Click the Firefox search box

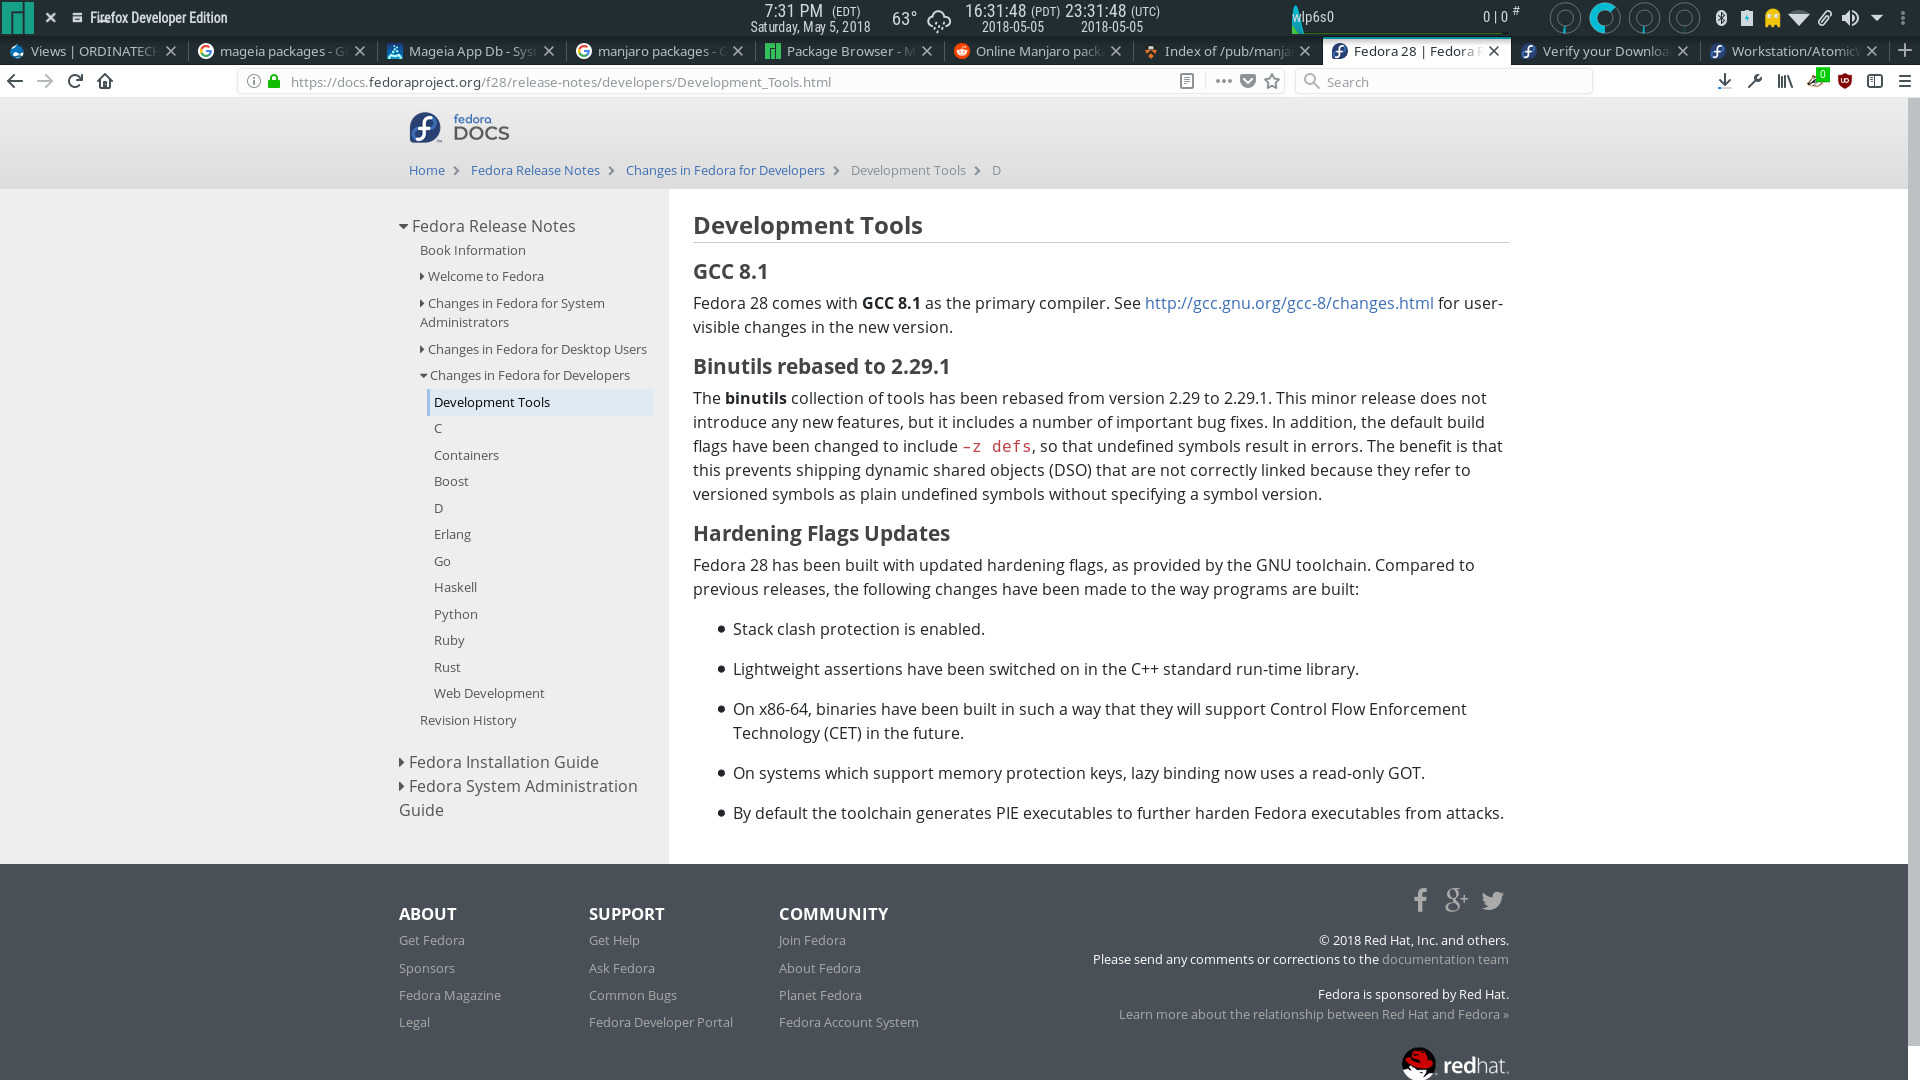1443,81
